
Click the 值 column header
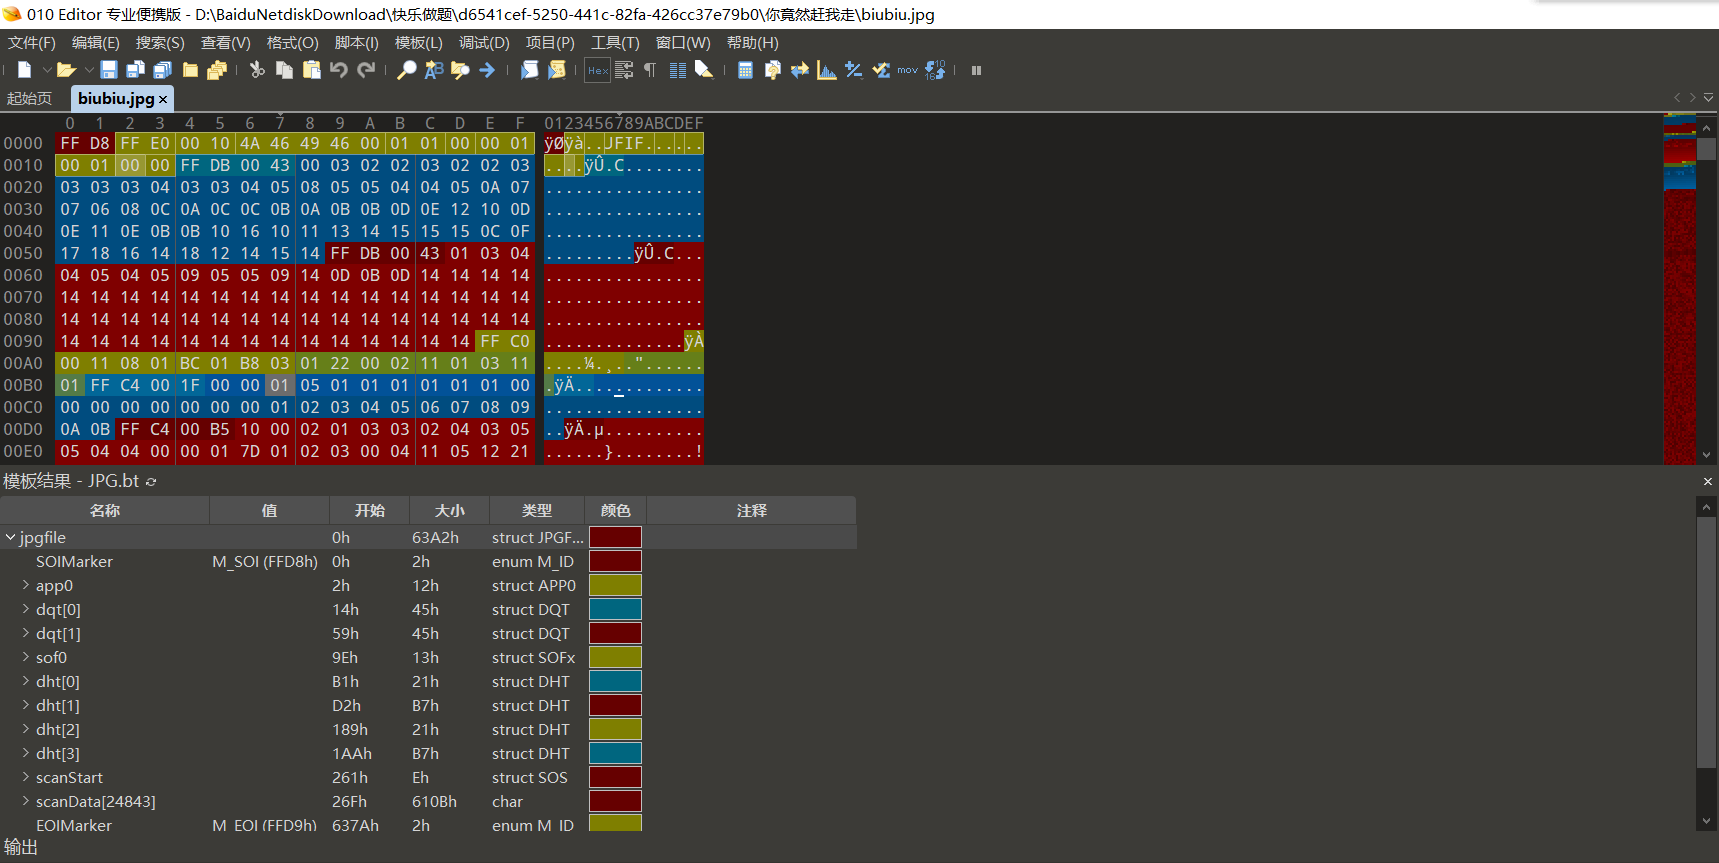pos(269,510)
